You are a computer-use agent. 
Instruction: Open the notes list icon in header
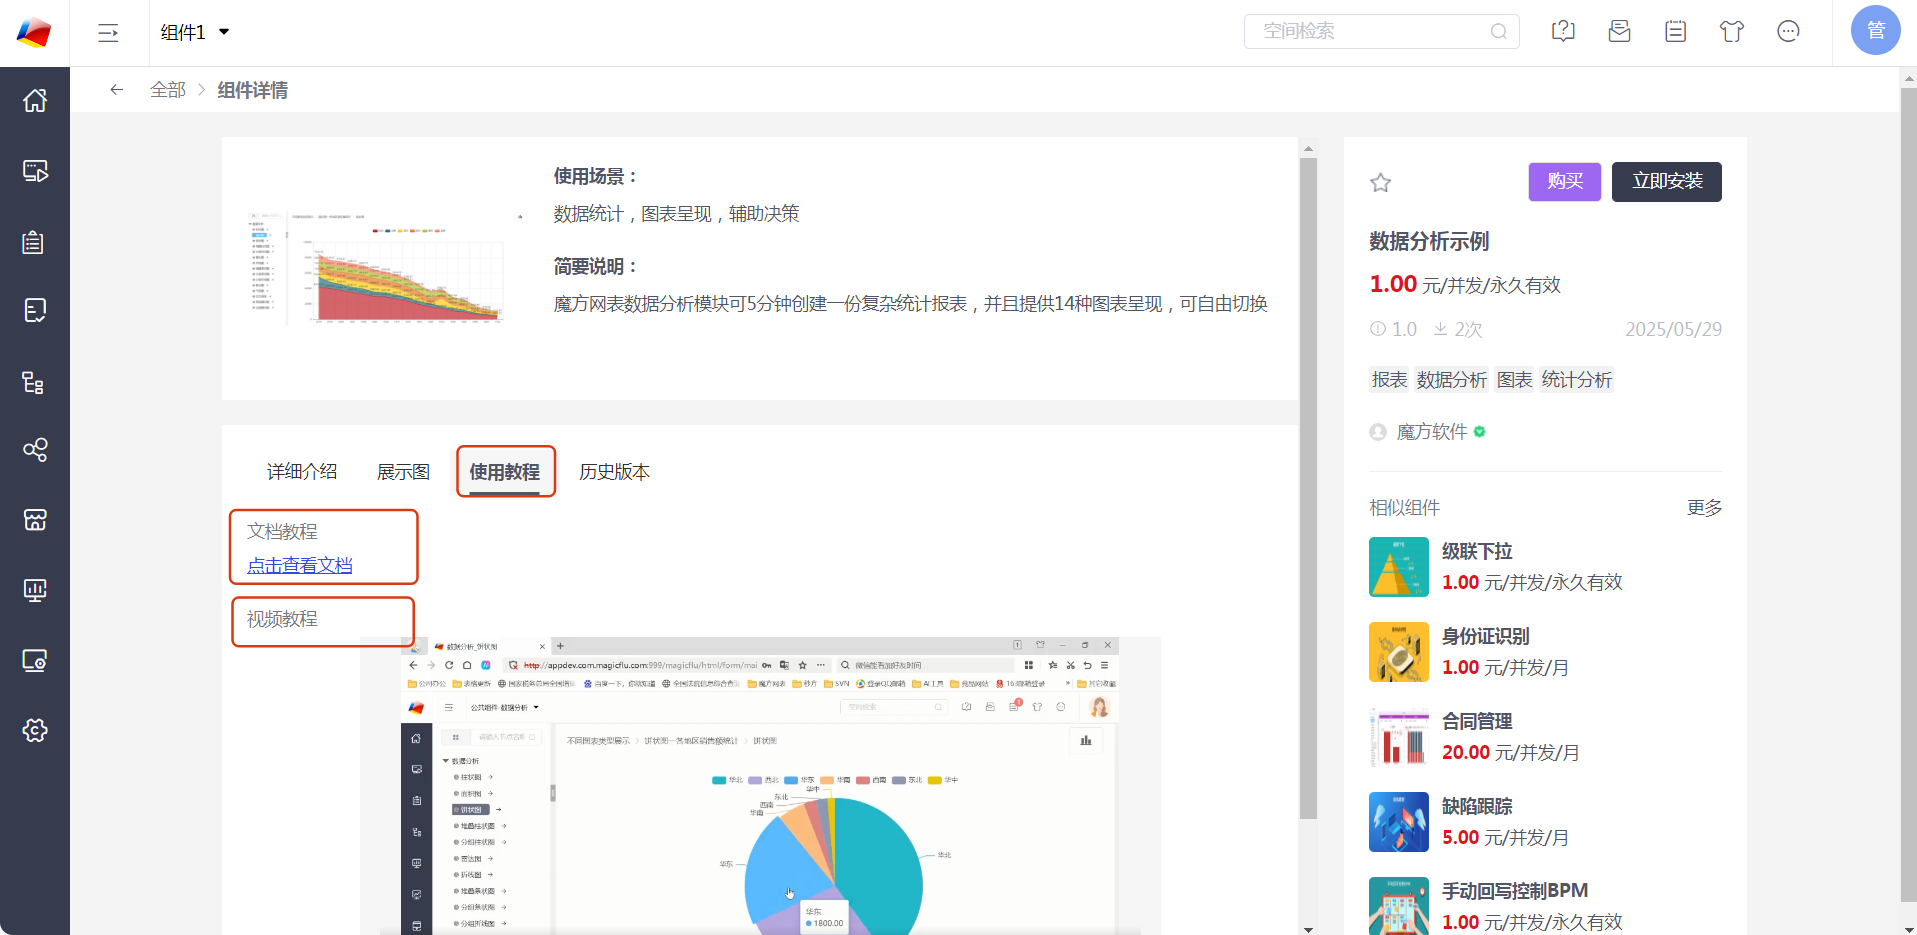pyautogui.click(x=1675, y=31)
